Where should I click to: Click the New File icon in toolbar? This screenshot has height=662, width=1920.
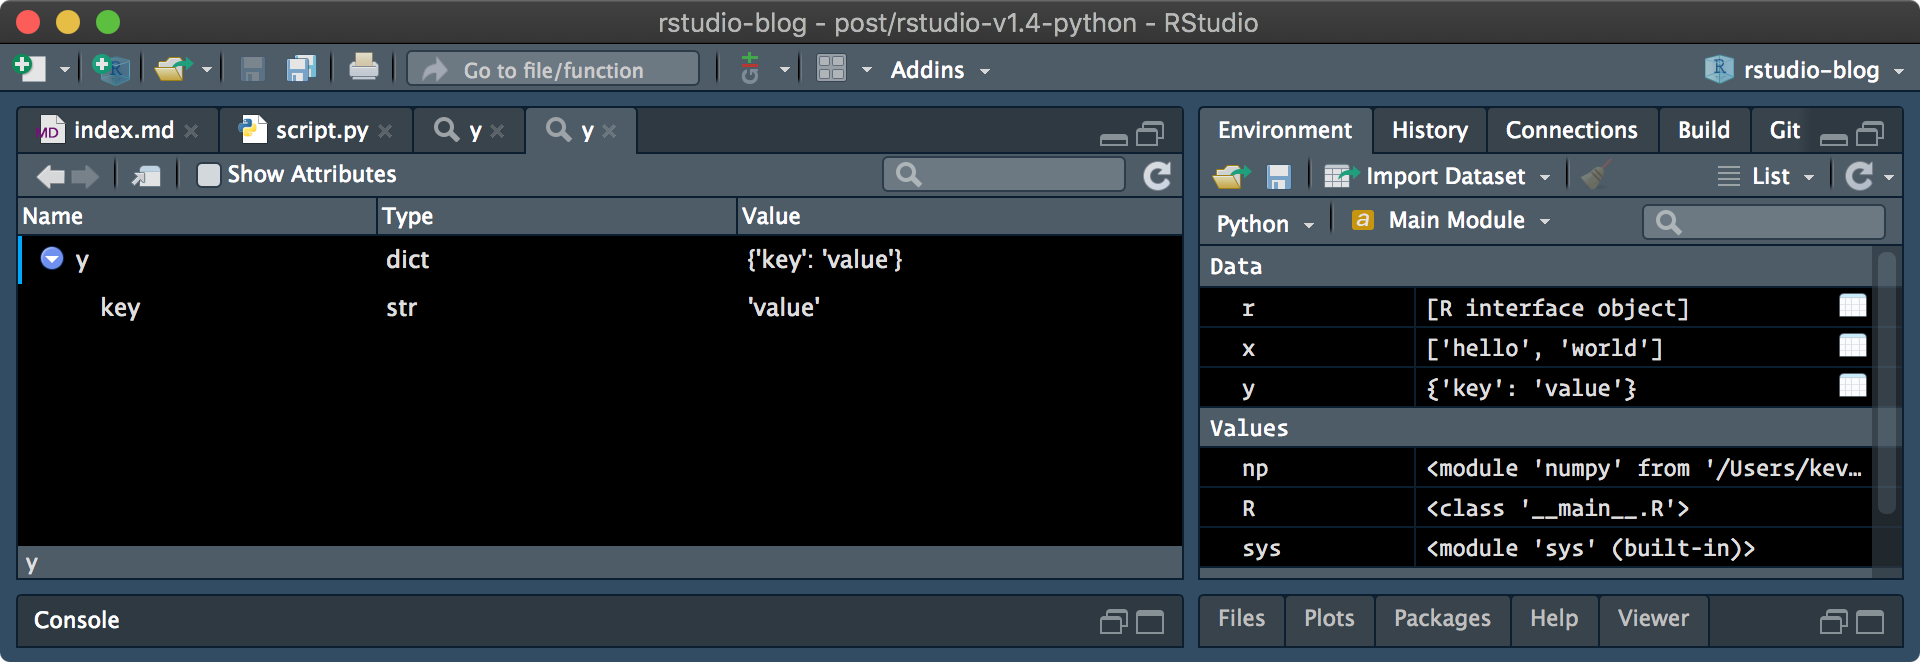tap(29, 68)
